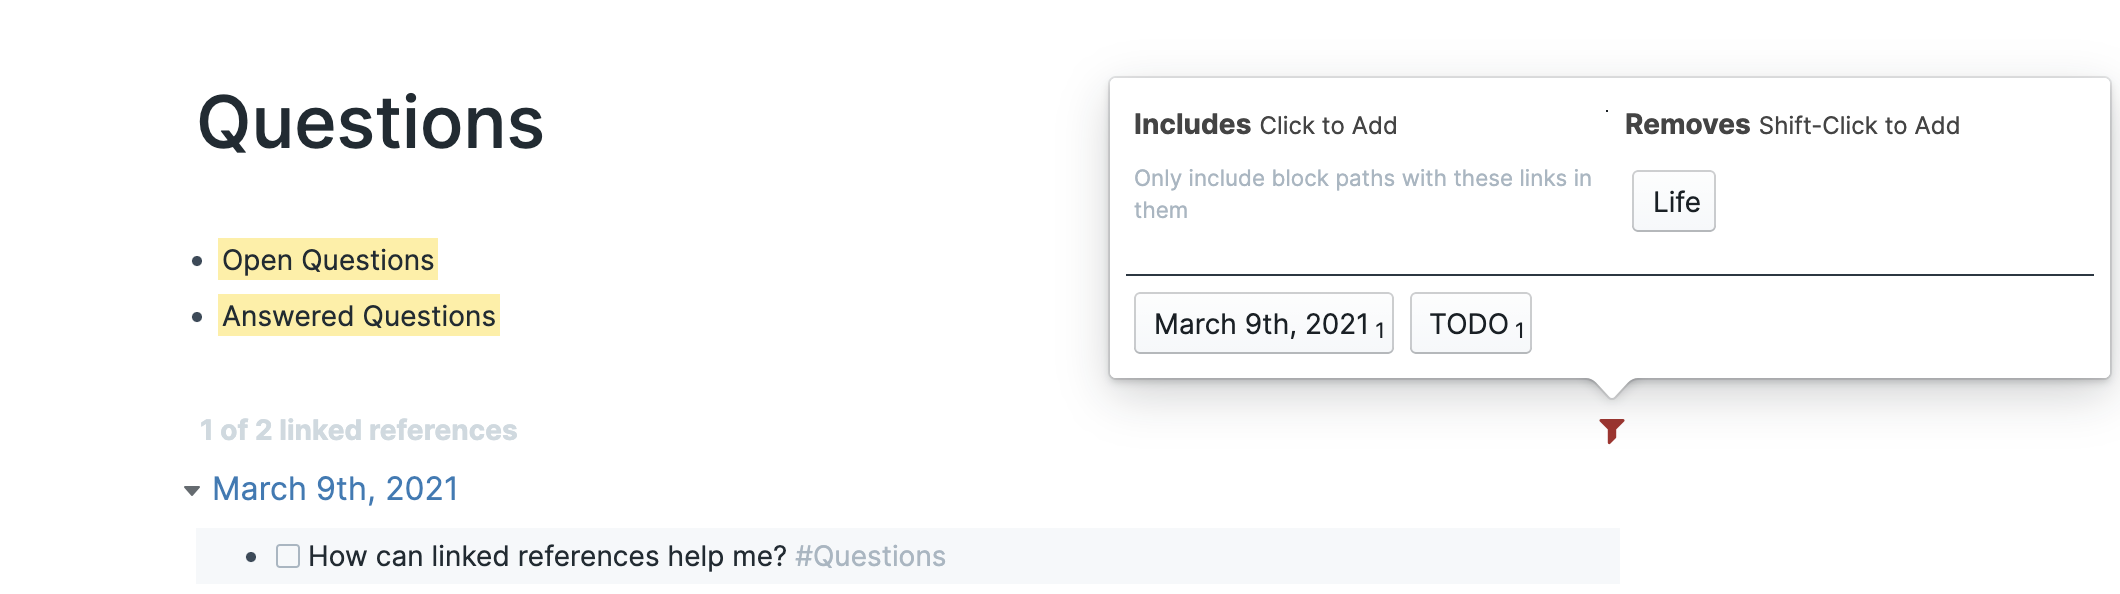This screenshot has height=594, width=2120.
Task: Remove the Life tag from the Removes filter
Action: click(1672, 201)
